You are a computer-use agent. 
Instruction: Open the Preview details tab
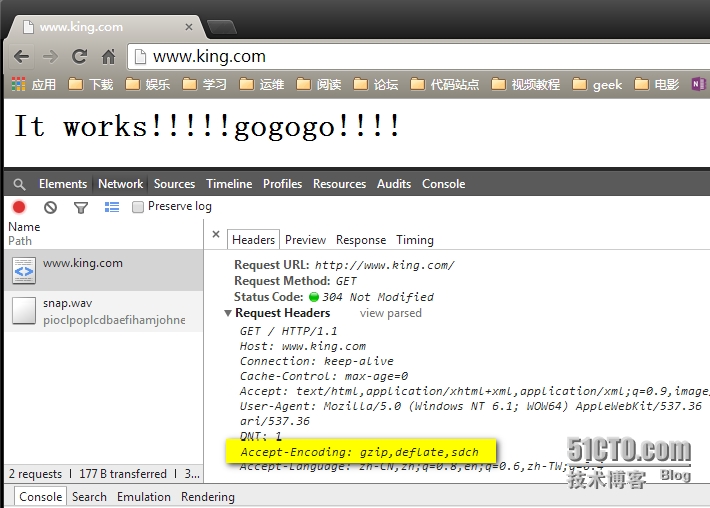306,240
